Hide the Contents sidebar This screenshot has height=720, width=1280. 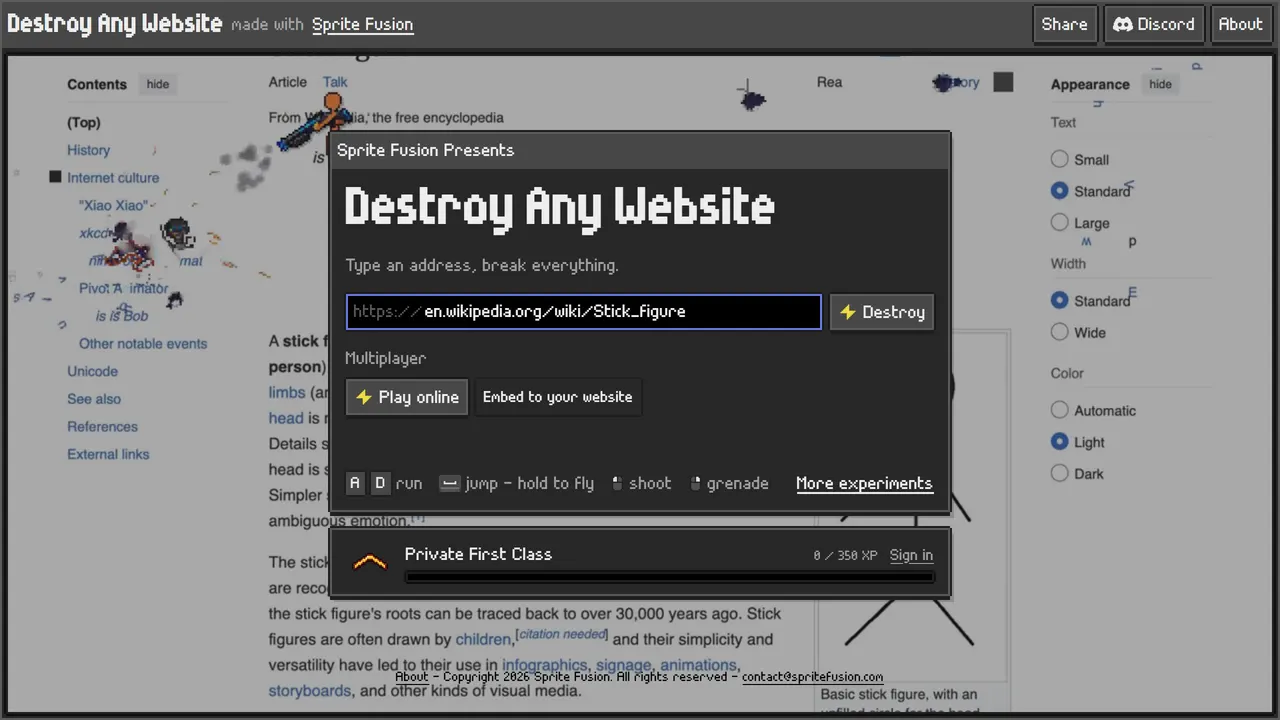coord(158,84)
